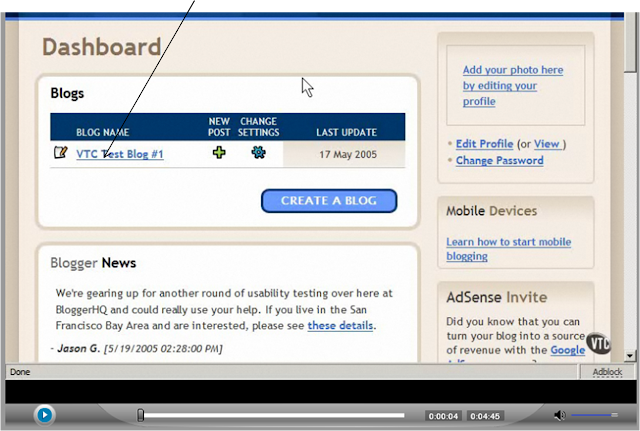Click the video progress slider handle
This screenshot has width=640, height=431.
140,415
